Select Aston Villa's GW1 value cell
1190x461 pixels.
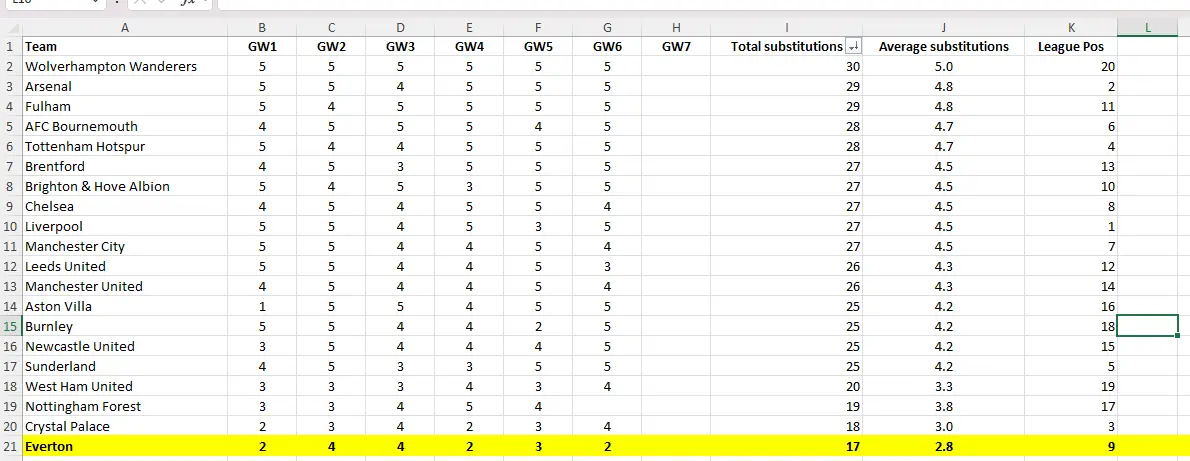point(262,306)
